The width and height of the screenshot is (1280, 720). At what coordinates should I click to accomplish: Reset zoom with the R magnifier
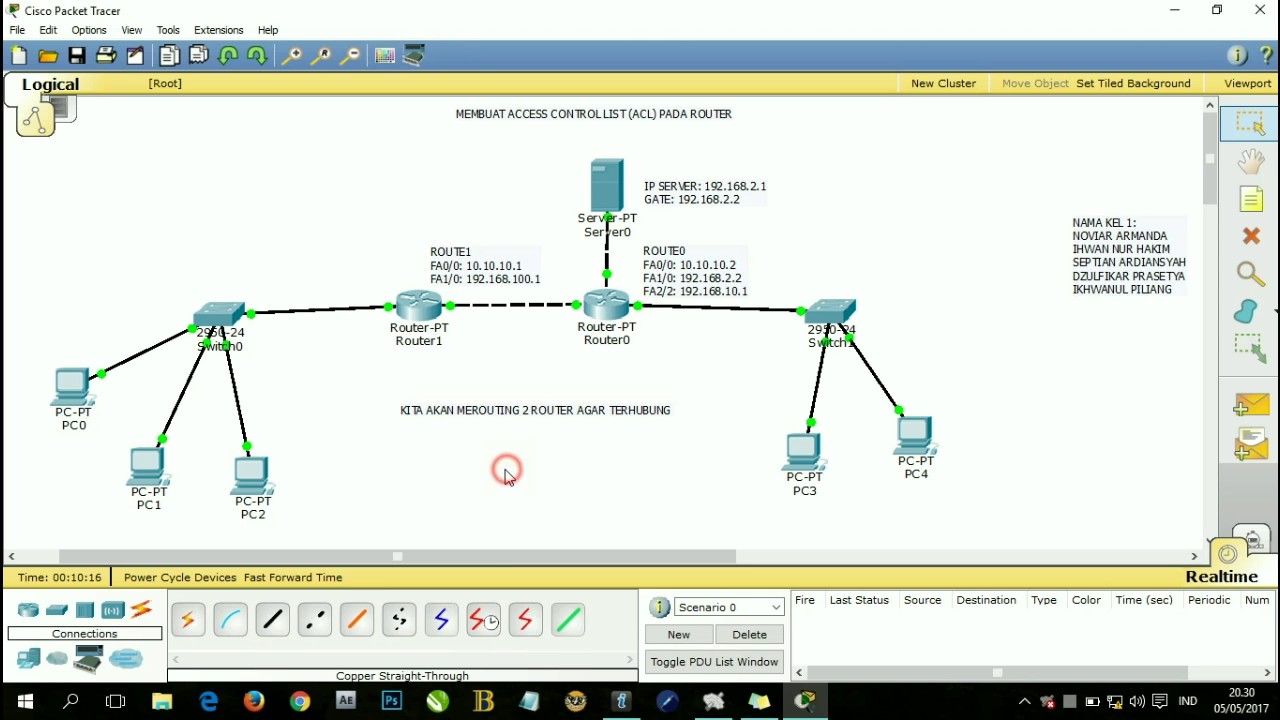pos(320,56)
